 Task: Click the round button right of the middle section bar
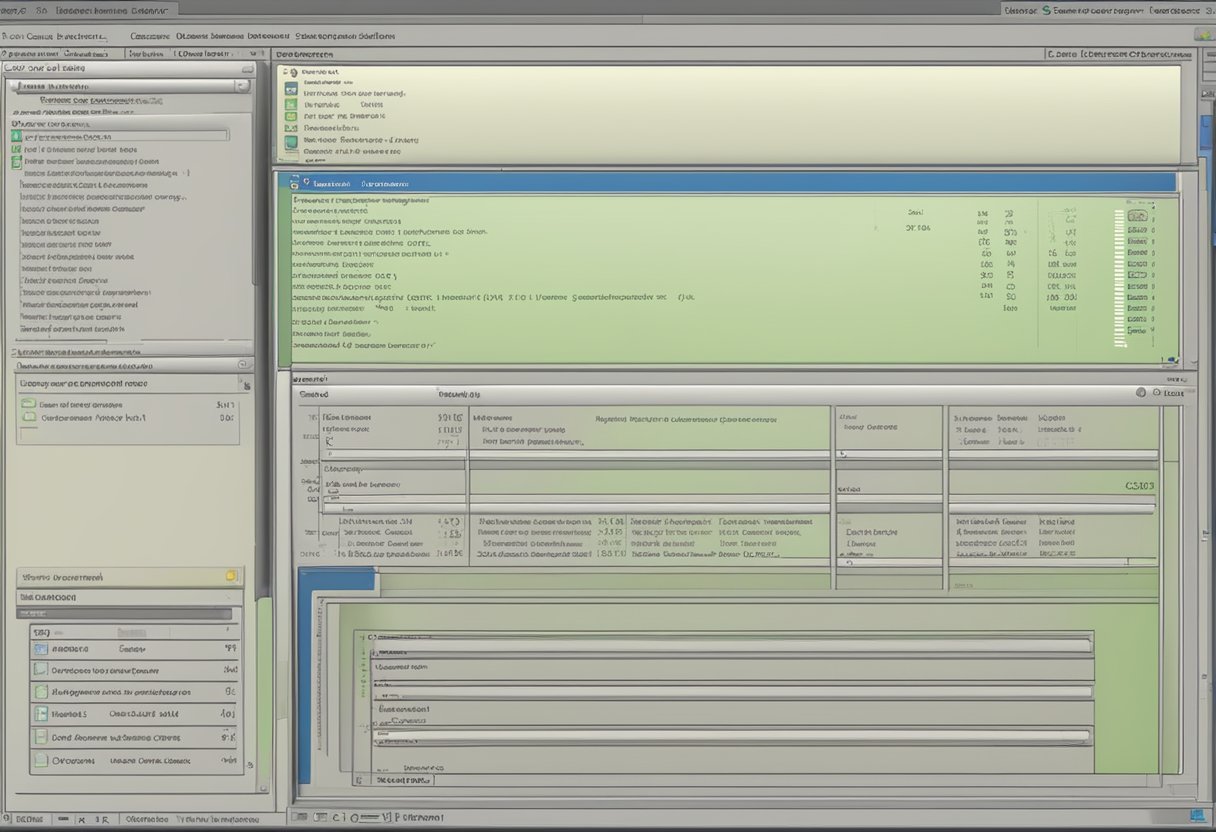(1141, 393)
